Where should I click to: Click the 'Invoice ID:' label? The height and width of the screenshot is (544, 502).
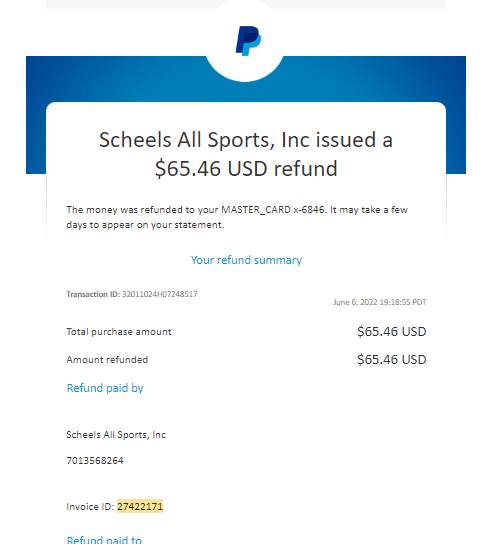point(90,507)
